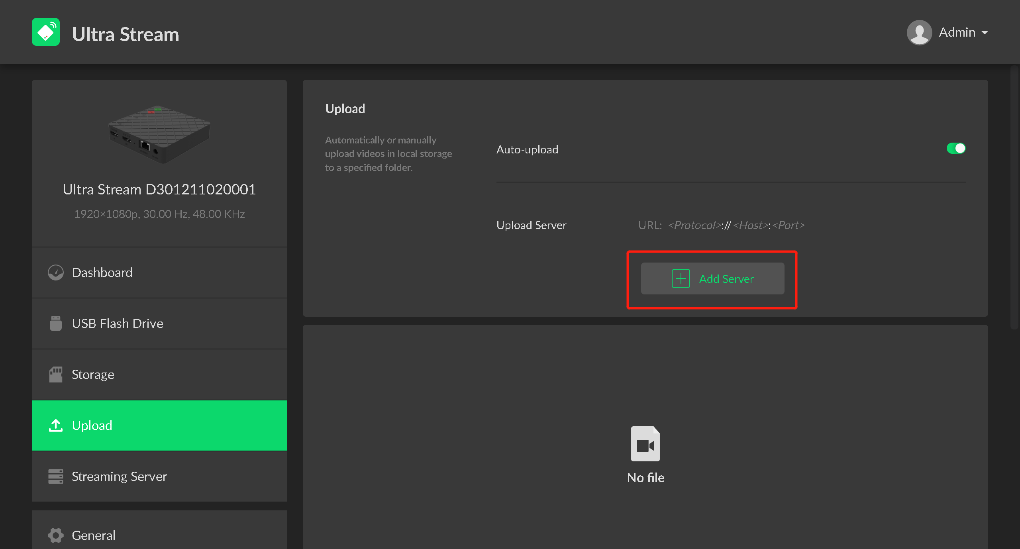Click the Upload Server label
The height and width of the screenshot is (549, 1020).
point(531,225)
